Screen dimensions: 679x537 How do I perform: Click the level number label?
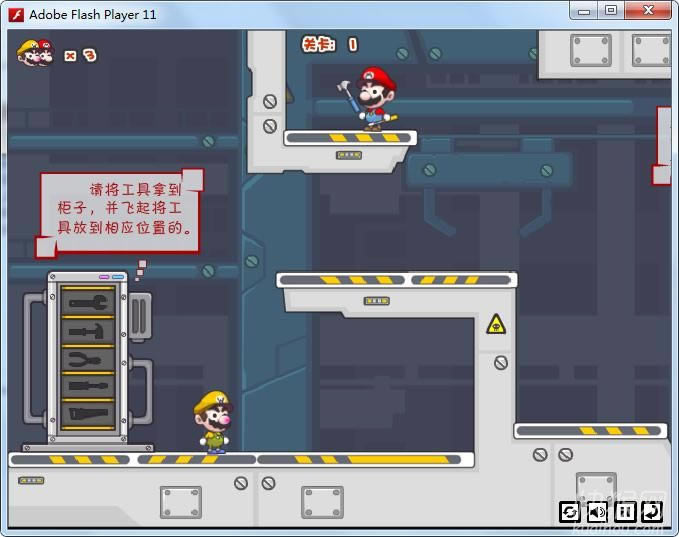pyautogui.click(x=330, y=44)
